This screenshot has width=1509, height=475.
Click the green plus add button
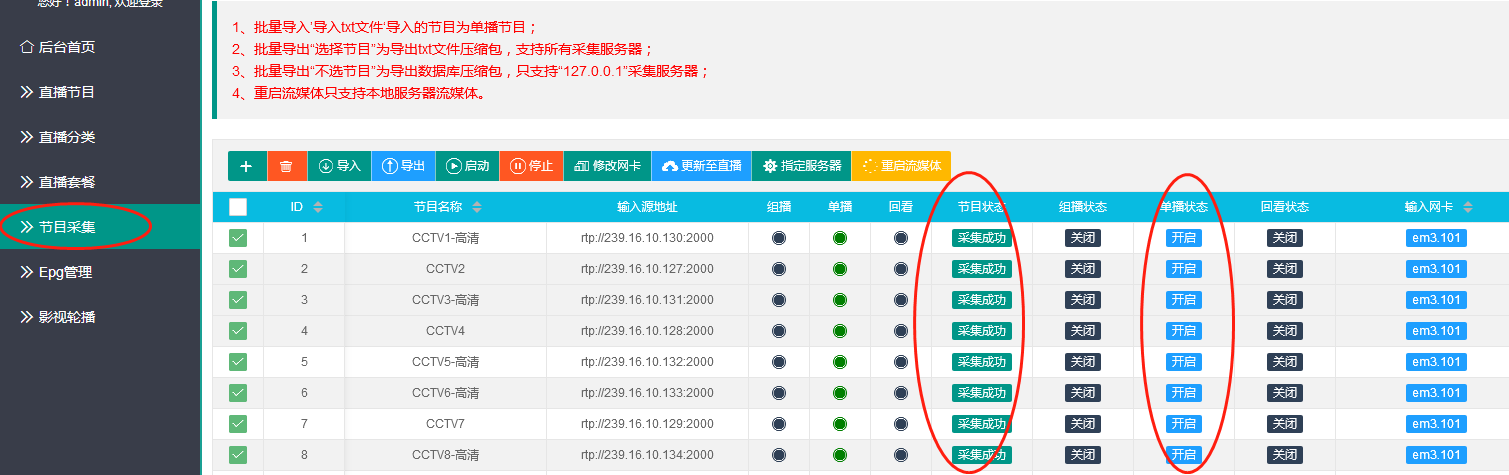(x=247, y=166)
